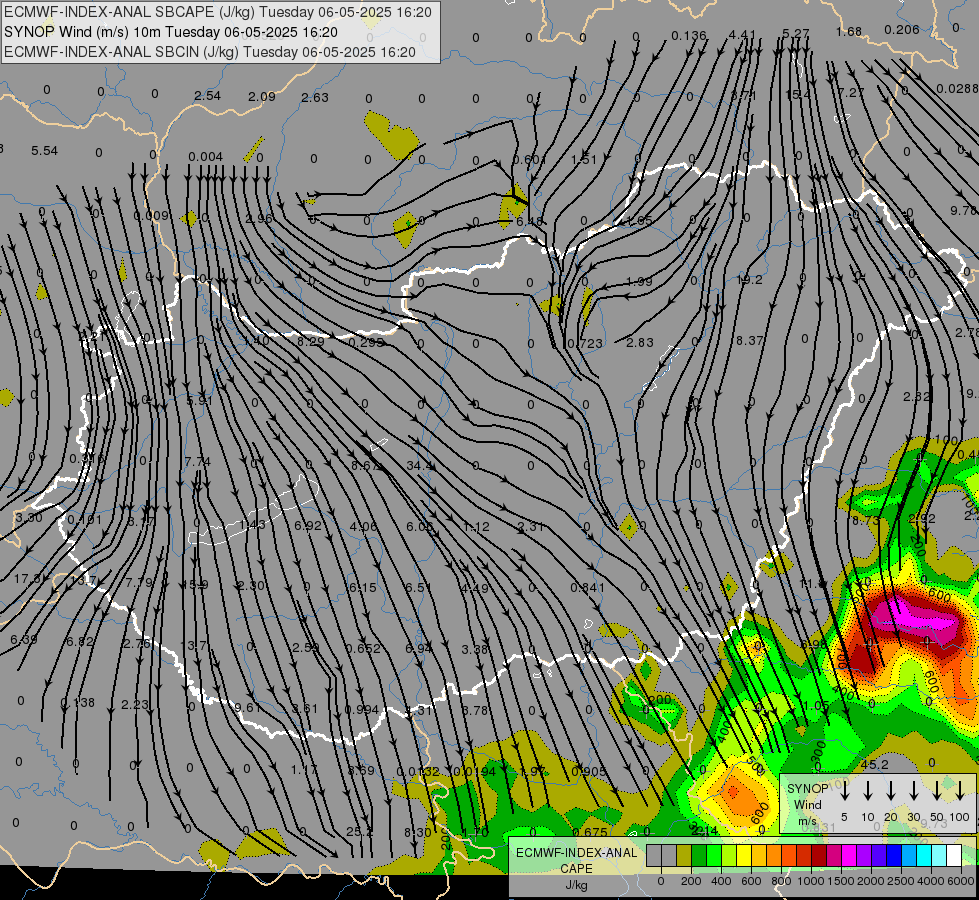This screenshot has height=900, width=979.
Task: Click the map value 1.68
Action: click(x=849, y=31)
